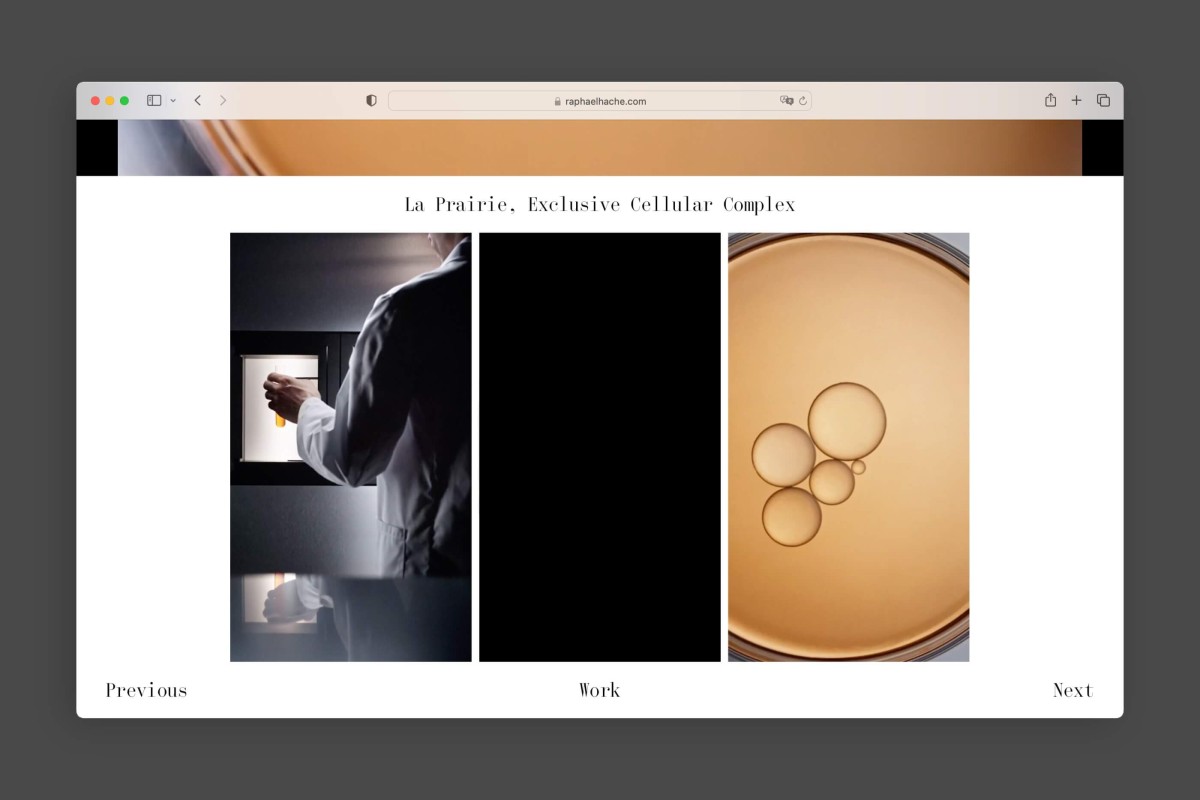
Task: Open the privacy report shield icon
Action: (371, 100)
